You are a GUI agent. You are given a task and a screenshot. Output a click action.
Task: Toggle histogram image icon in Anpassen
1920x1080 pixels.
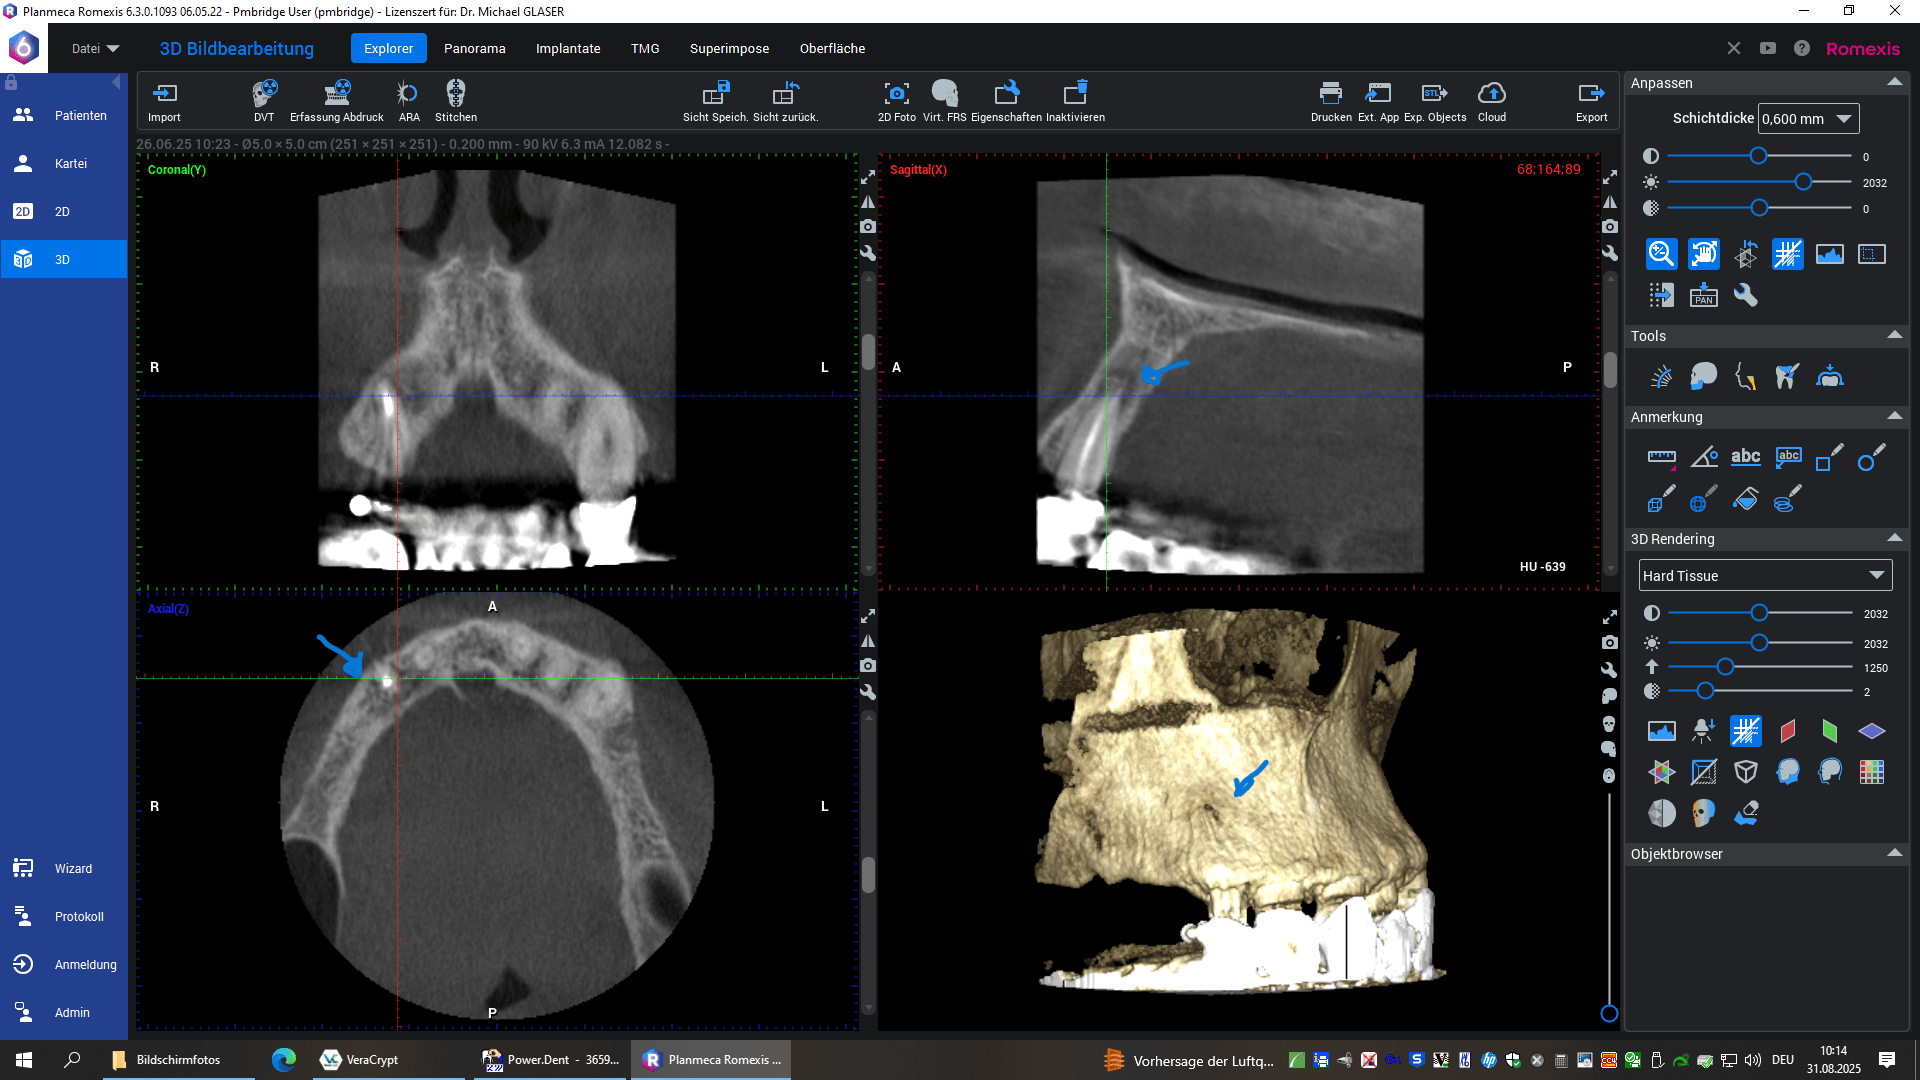pyautogui.click(x=1830, y=254)
